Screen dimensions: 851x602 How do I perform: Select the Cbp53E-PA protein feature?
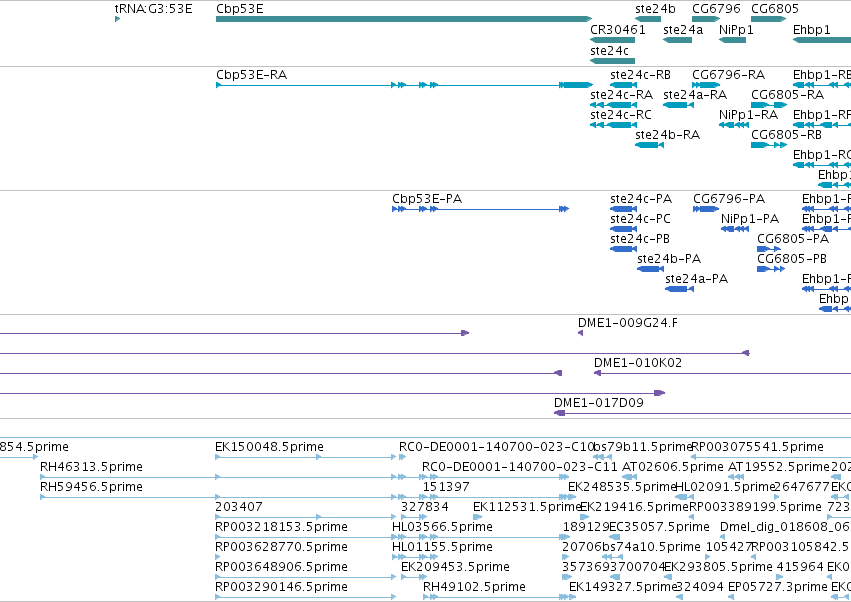480,209
